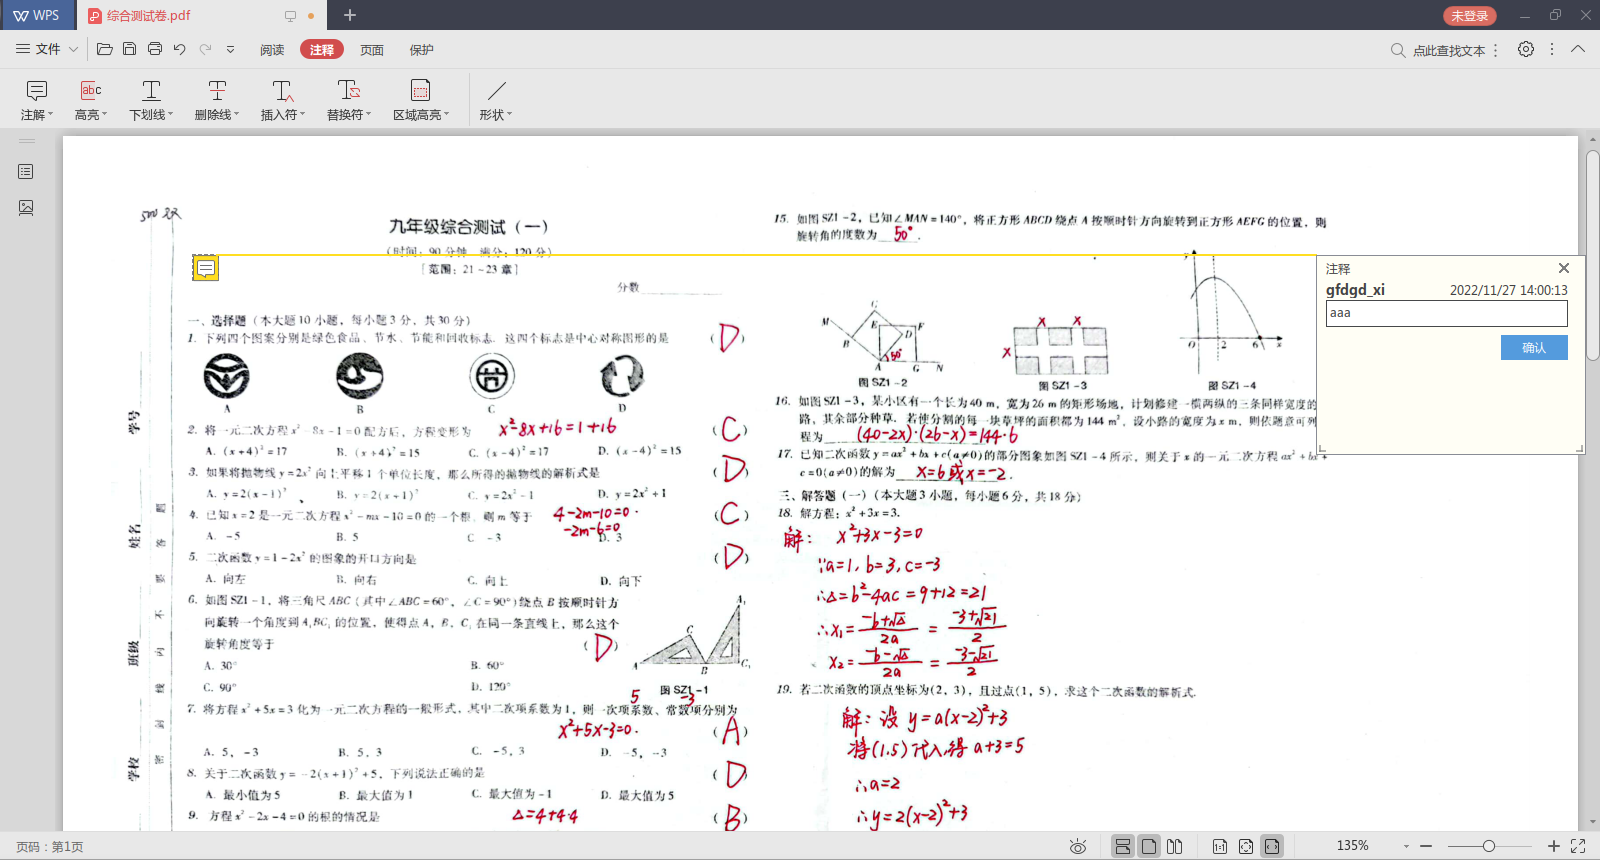Click the 未登录 login button
This screenshot has width=1600, height=860.
point(1469,16)
